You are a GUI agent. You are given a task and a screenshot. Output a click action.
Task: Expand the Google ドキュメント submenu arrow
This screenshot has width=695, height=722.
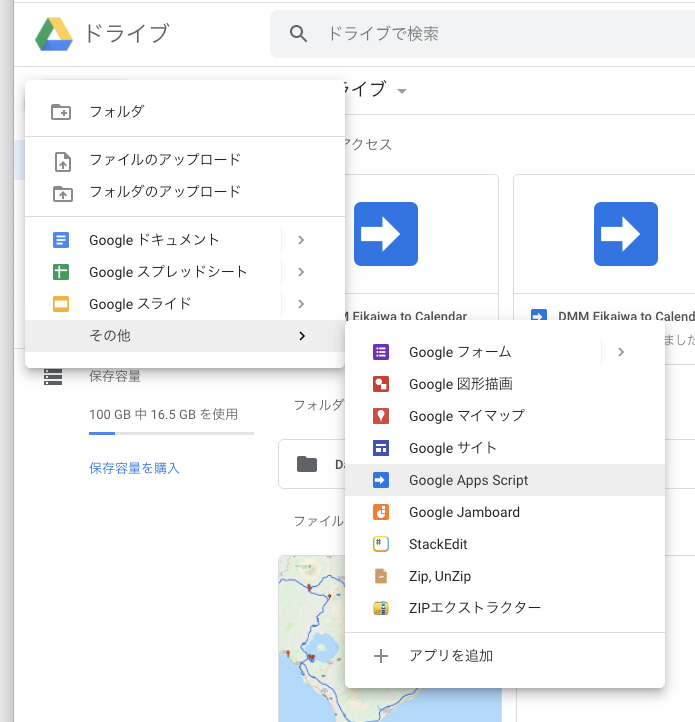pyautogui.click(x=301, y=240)
